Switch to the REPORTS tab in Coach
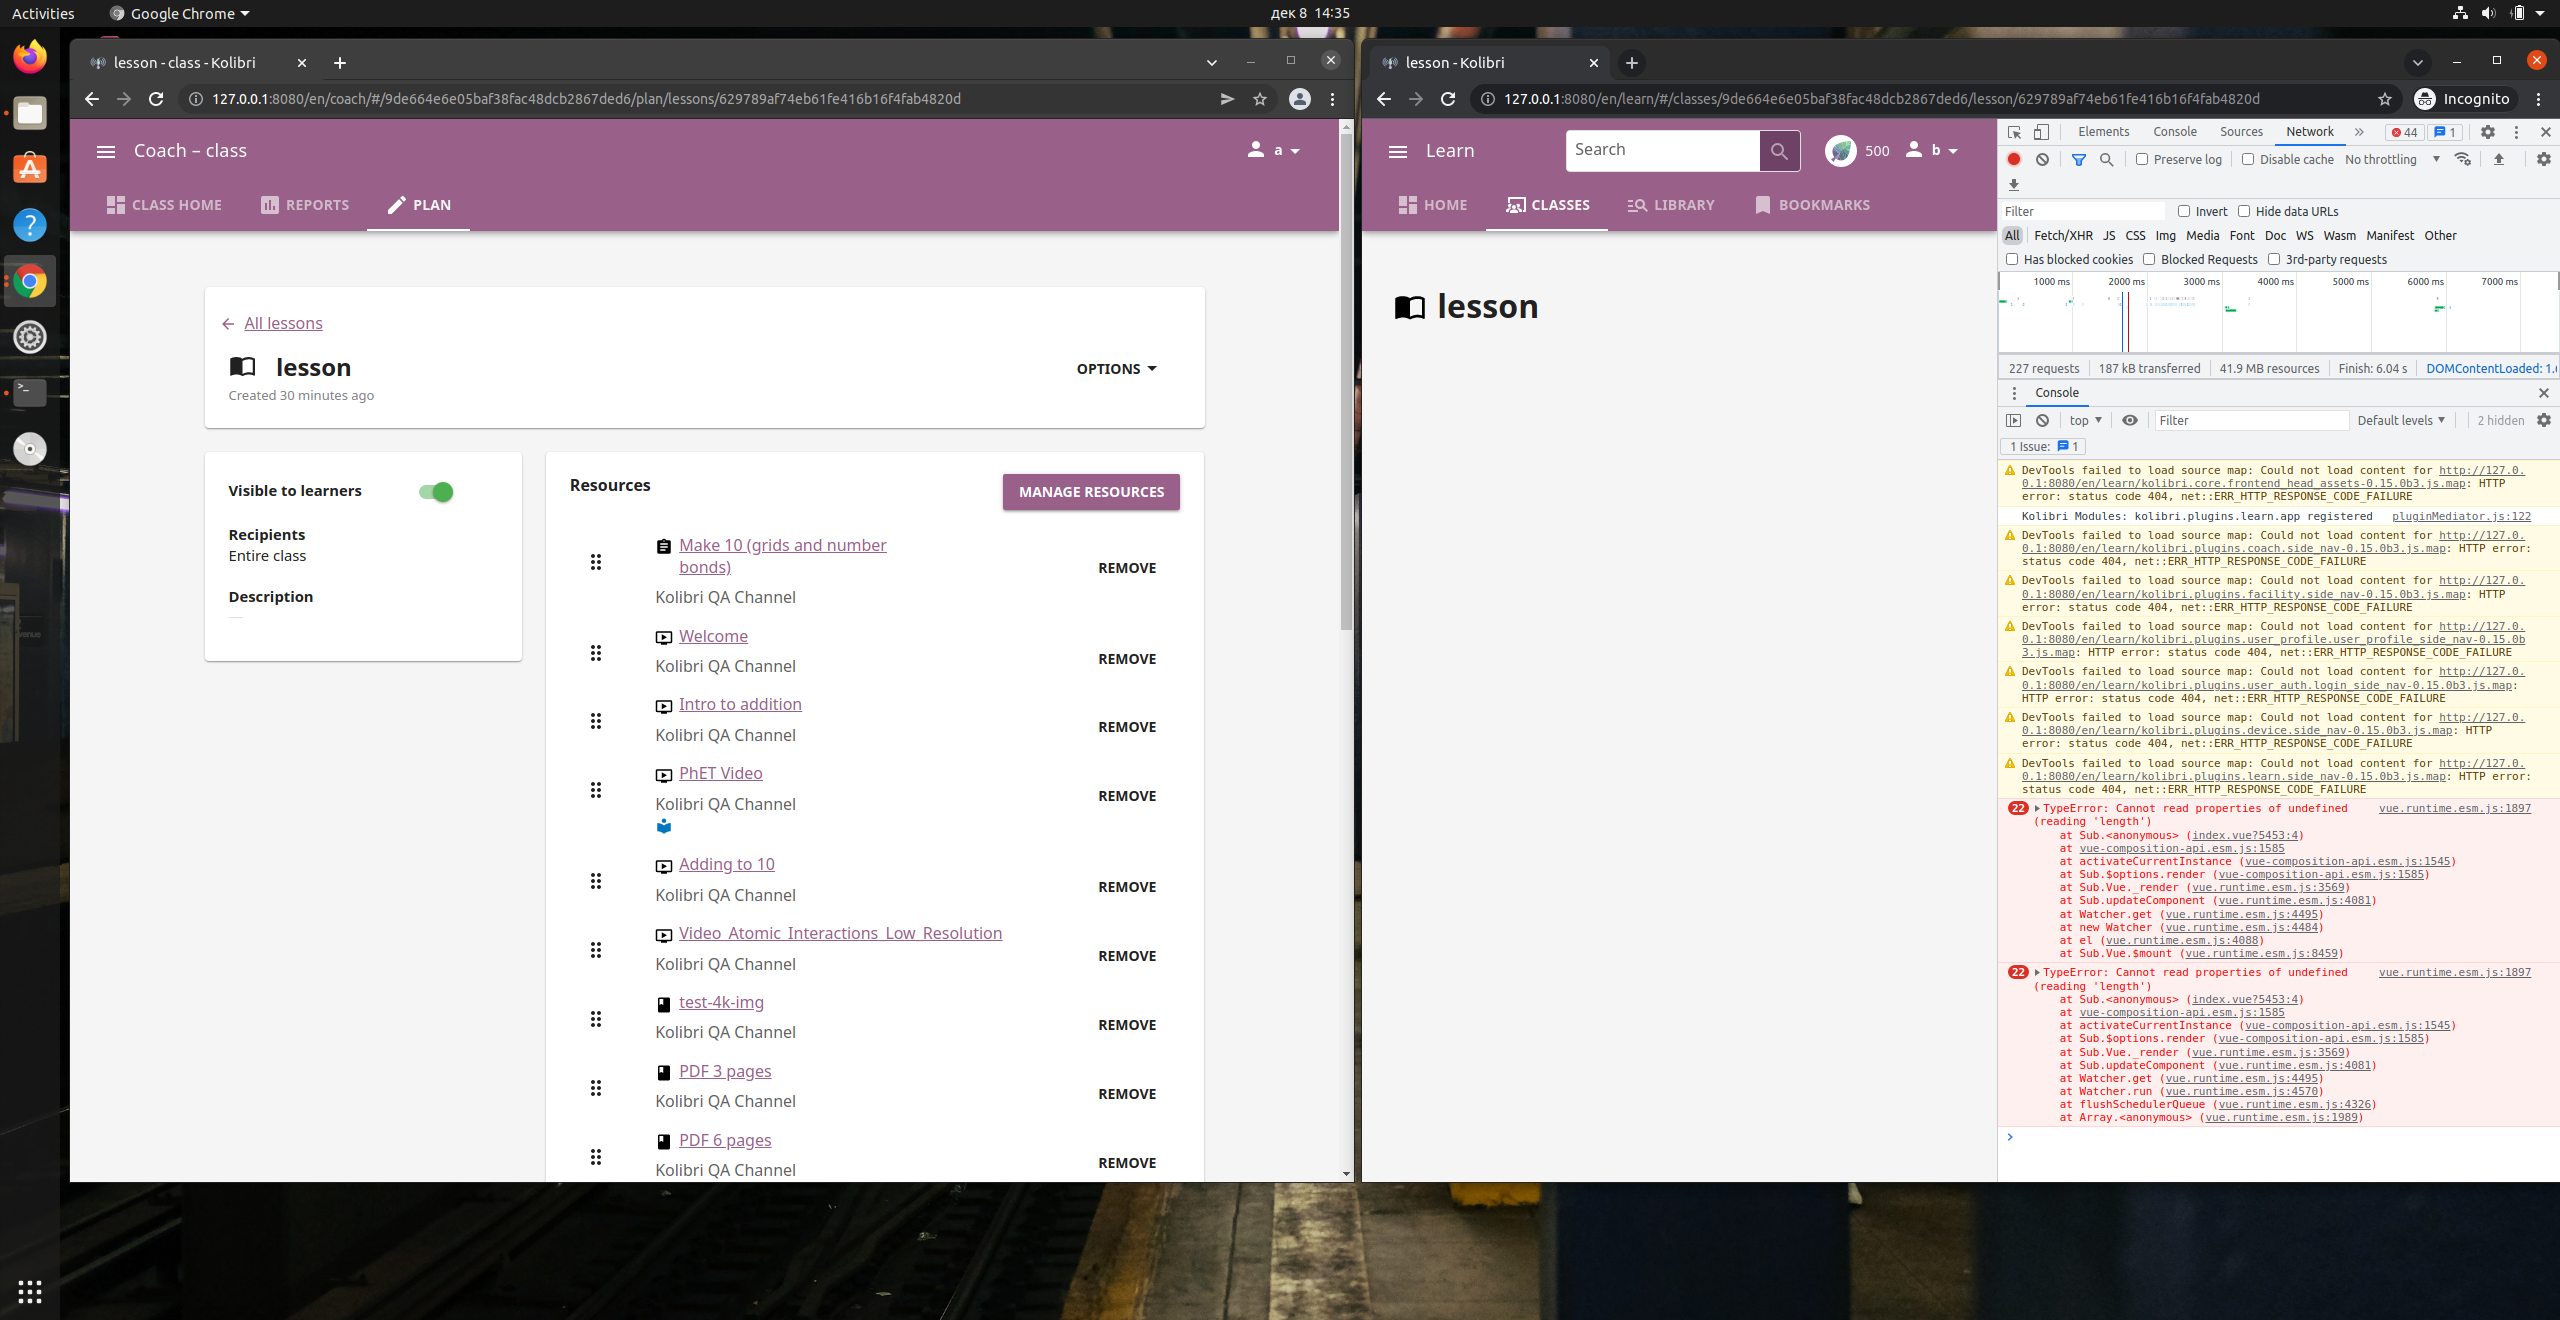2560x1320 pixels. [305, 205]
